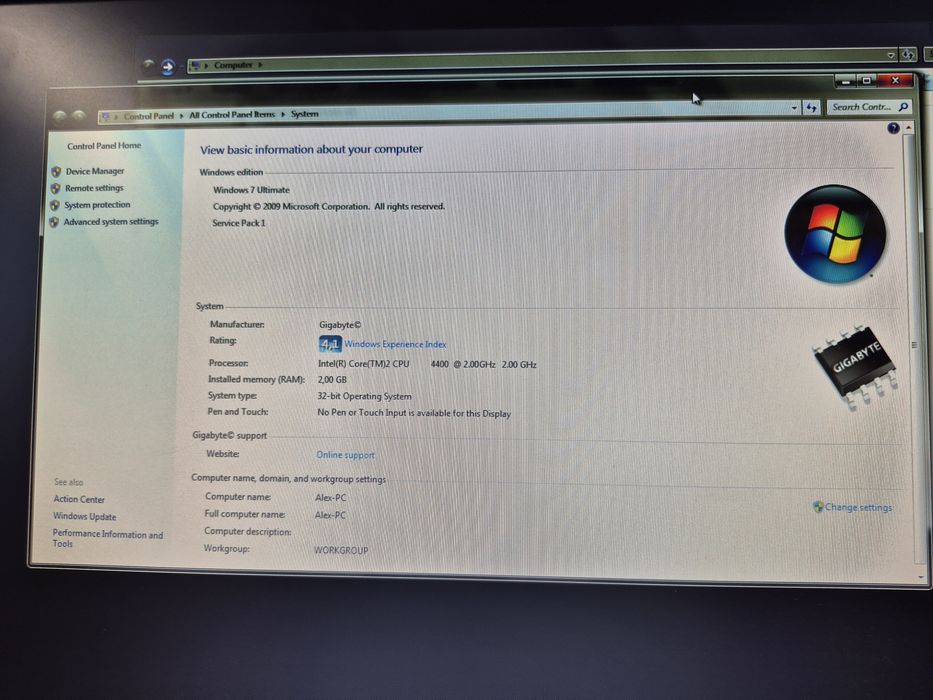This screenshot has width=933, height=700.
Task: Open Action Center under See also
Action: point(79,499)
